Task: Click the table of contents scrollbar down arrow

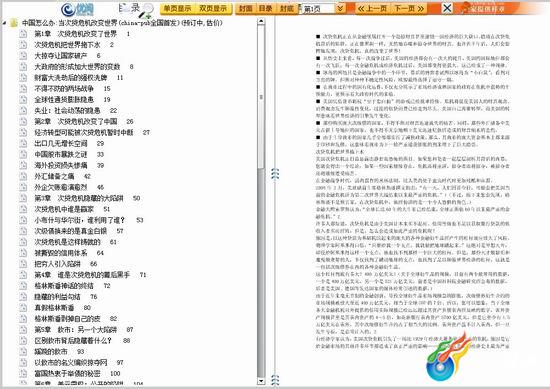Action: click(x=261, y=381)
